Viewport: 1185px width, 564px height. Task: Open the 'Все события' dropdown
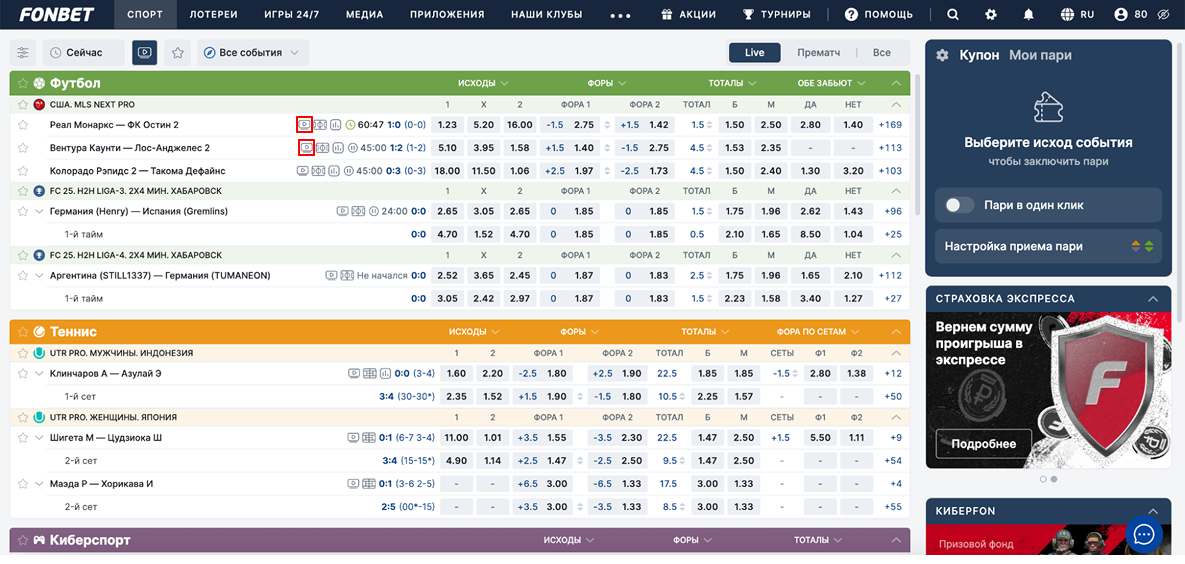[x=253, y=52]
